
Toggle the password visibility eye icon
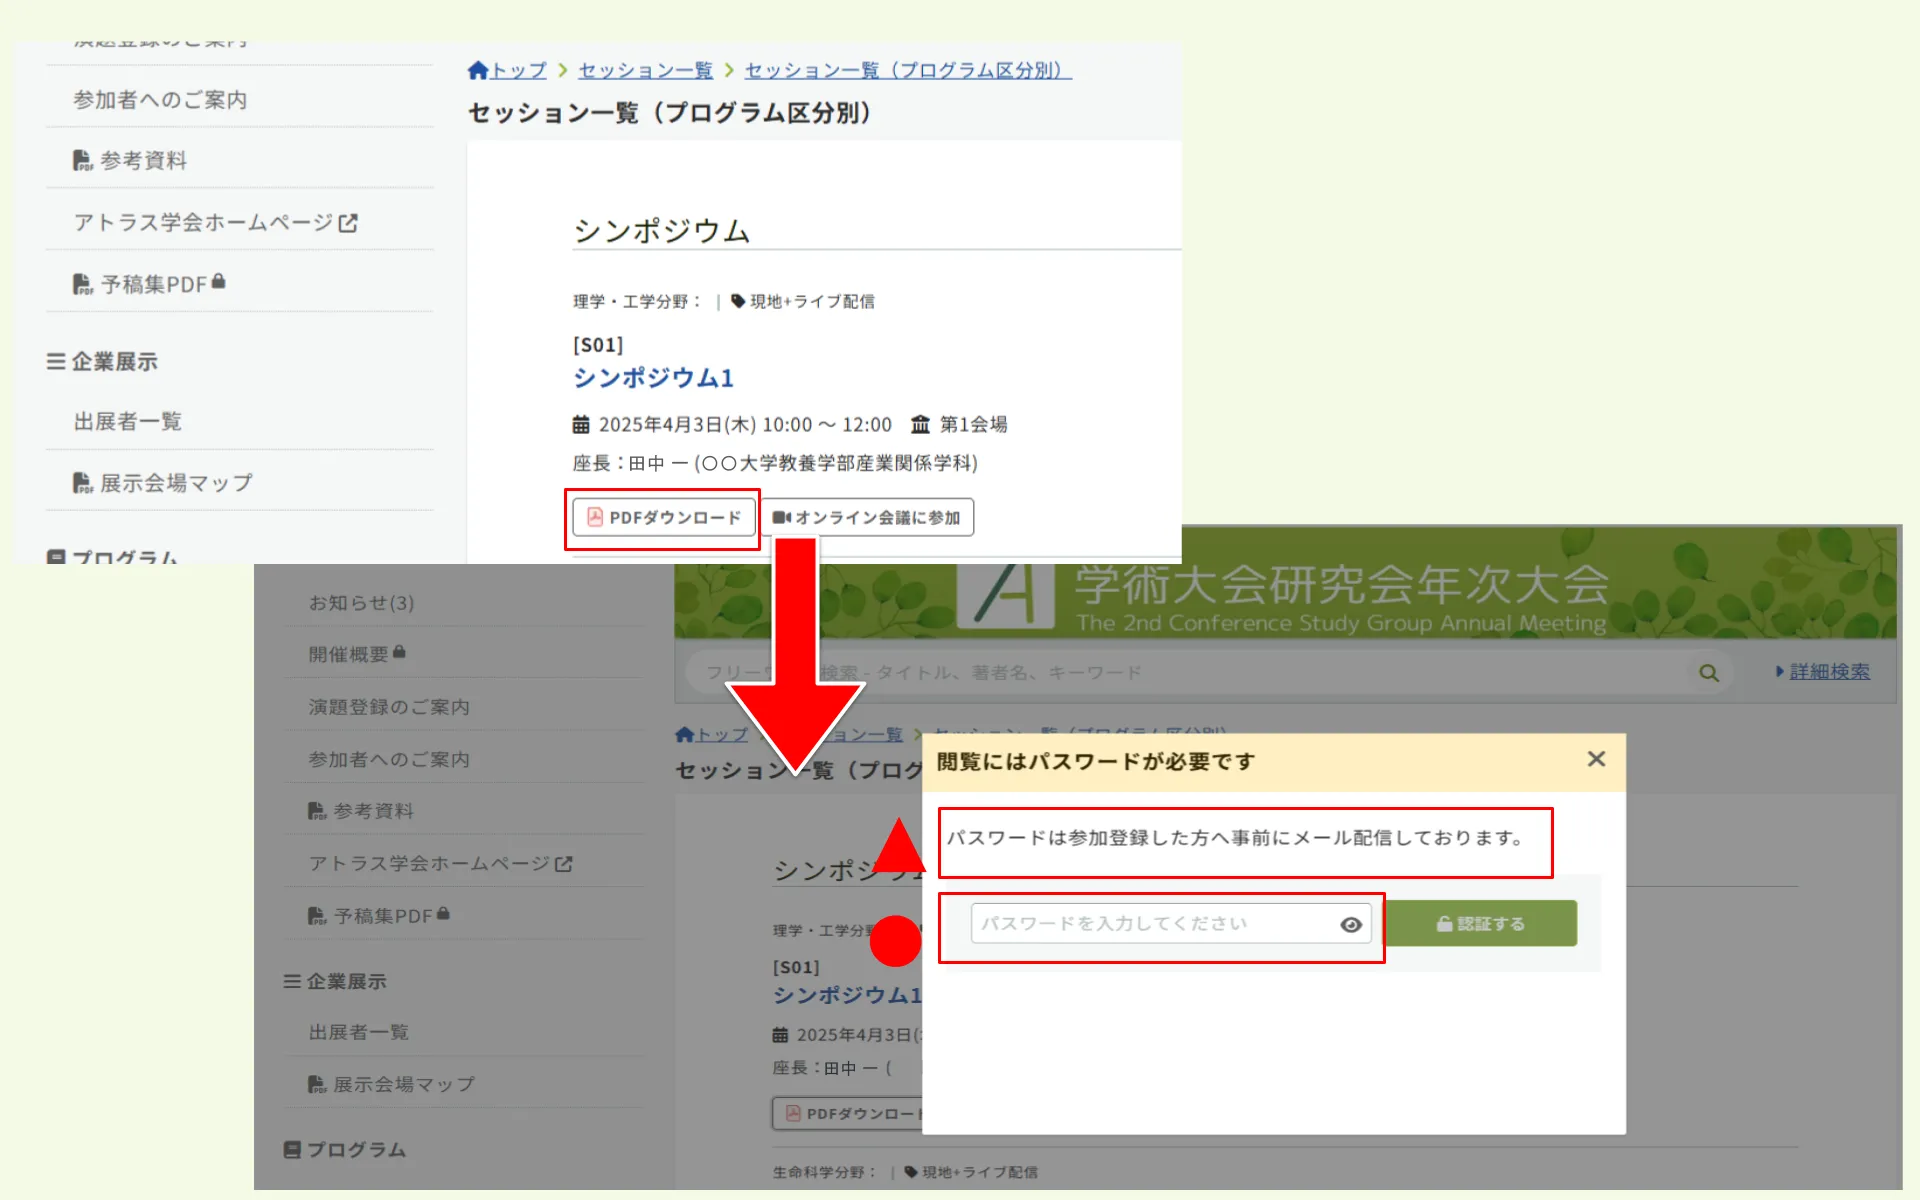click(1351, 924)
